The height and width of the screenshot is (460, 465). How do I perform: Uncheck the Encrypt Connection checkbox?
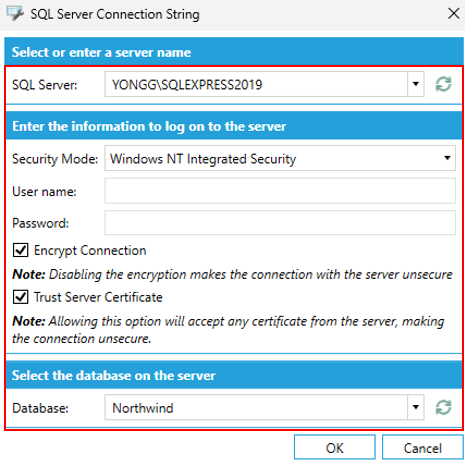pyautogui.click(x=21, y=250)
